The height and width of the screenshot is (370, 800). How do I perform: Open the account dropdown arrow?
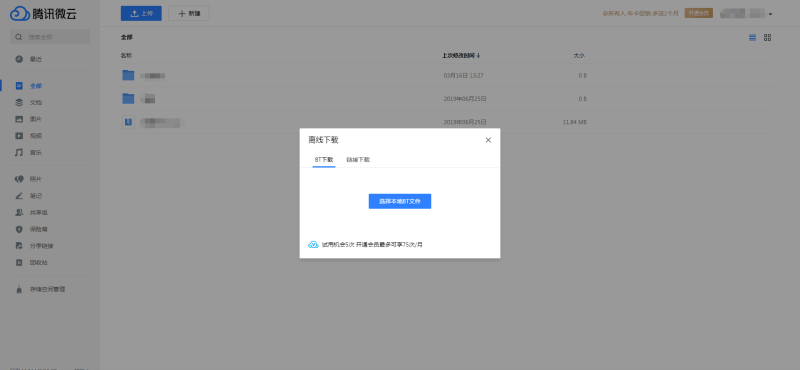point(770,14)
